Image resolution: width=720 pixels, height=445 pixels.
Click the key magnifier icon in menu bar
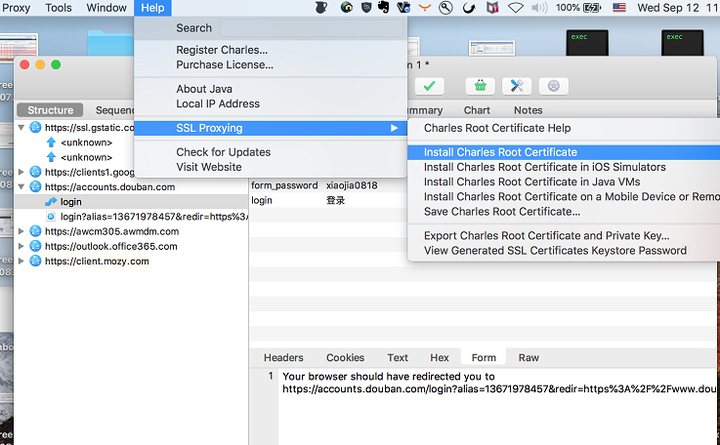pyautogui.click(x=445, y=7)
